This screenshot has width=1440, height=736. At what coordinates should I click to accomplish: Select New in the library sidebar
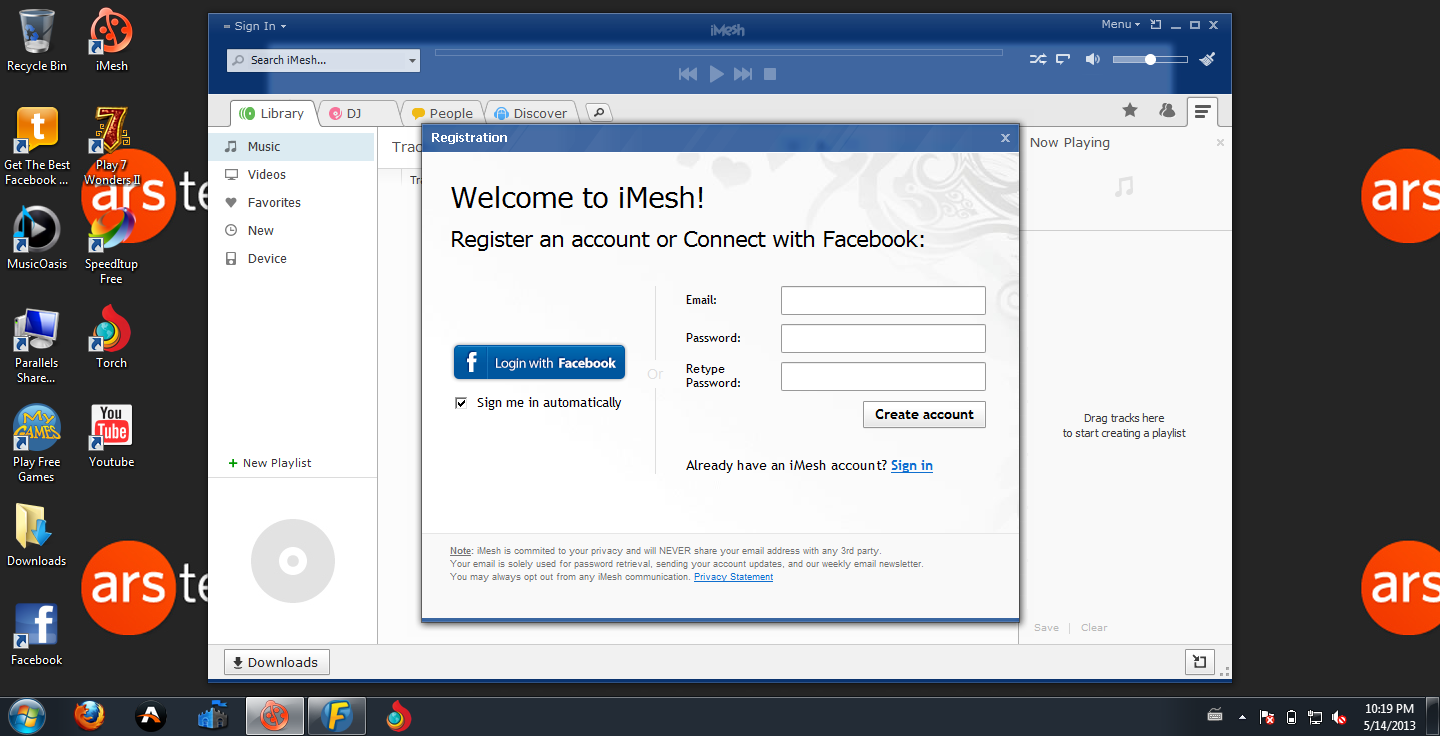click(292, 230)
